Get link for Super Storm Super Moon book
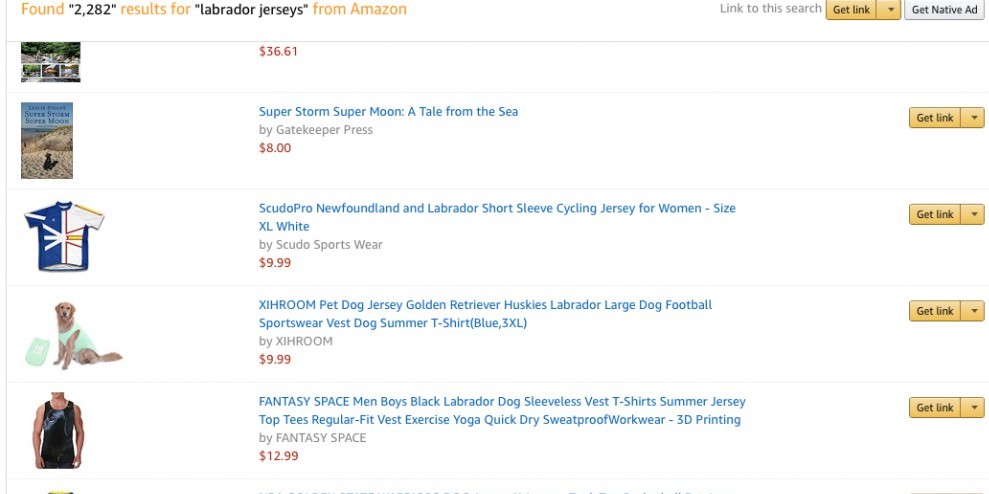The width and height of the screenshot is (989, 494). click(x=935, y=118)
